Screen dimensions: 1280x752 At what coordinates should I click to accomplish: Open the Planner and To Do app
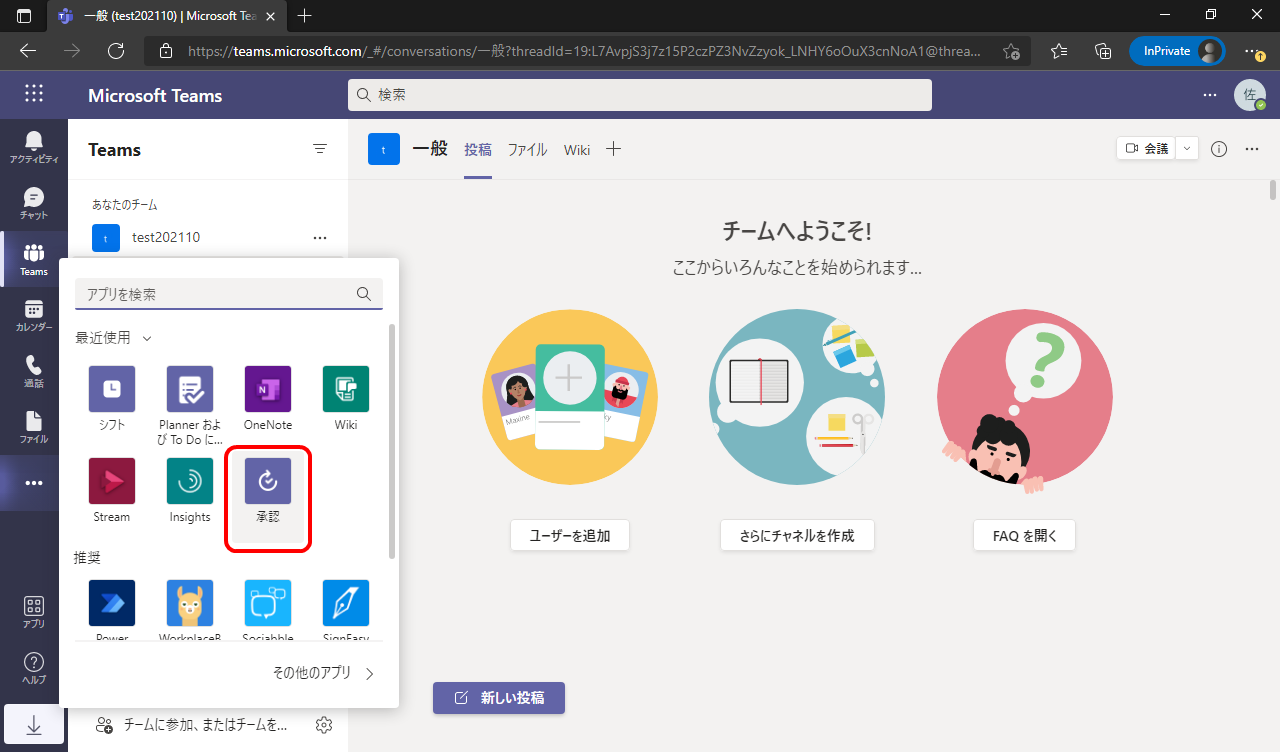click(190, 404)
